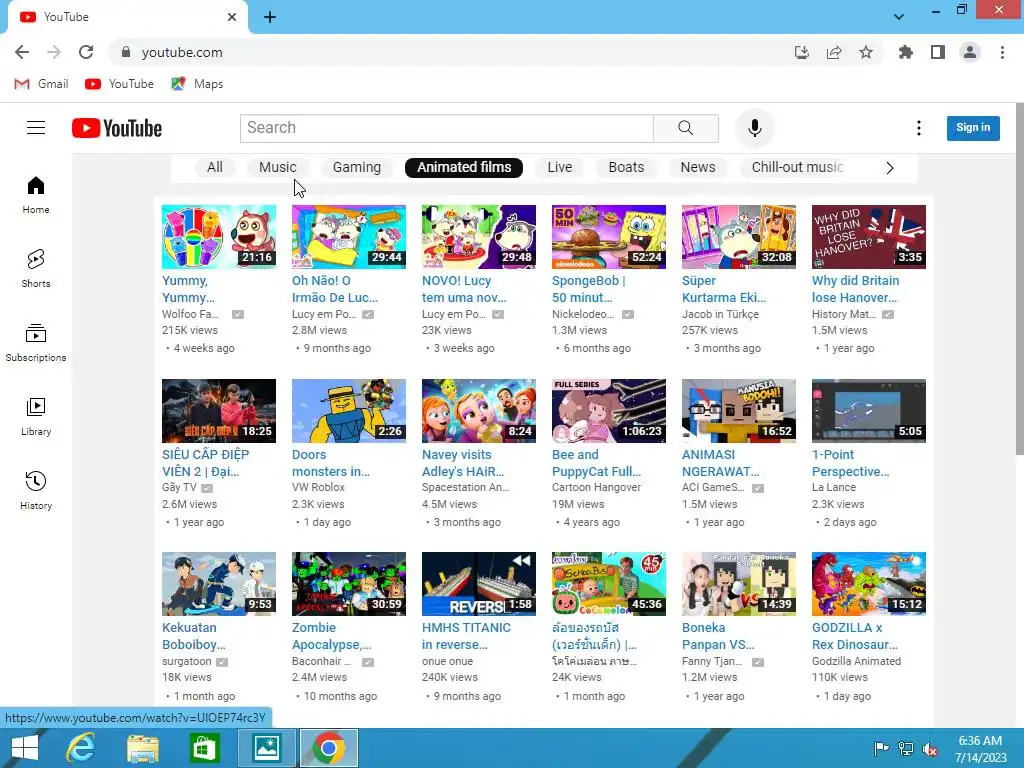Open the ANIMASI NGERAWAT video thumbnail
Viewport: 1024px width, 768px height.
pyautogui.click(x=739, y=411)
